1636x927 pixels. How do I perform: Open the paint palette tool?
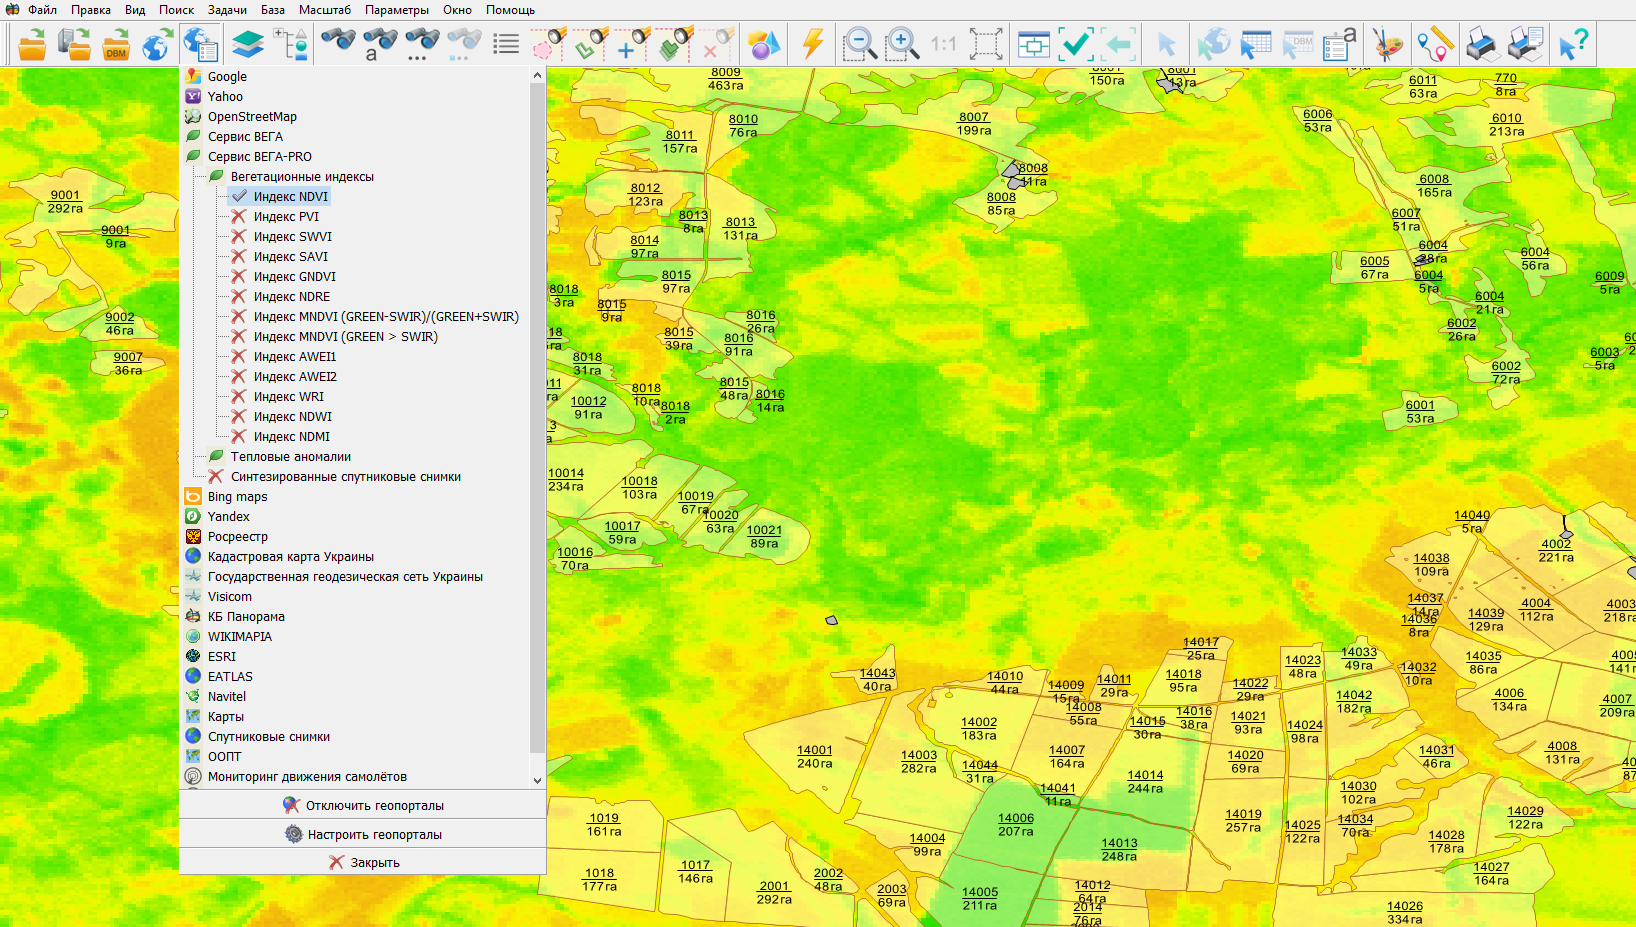1387,44
